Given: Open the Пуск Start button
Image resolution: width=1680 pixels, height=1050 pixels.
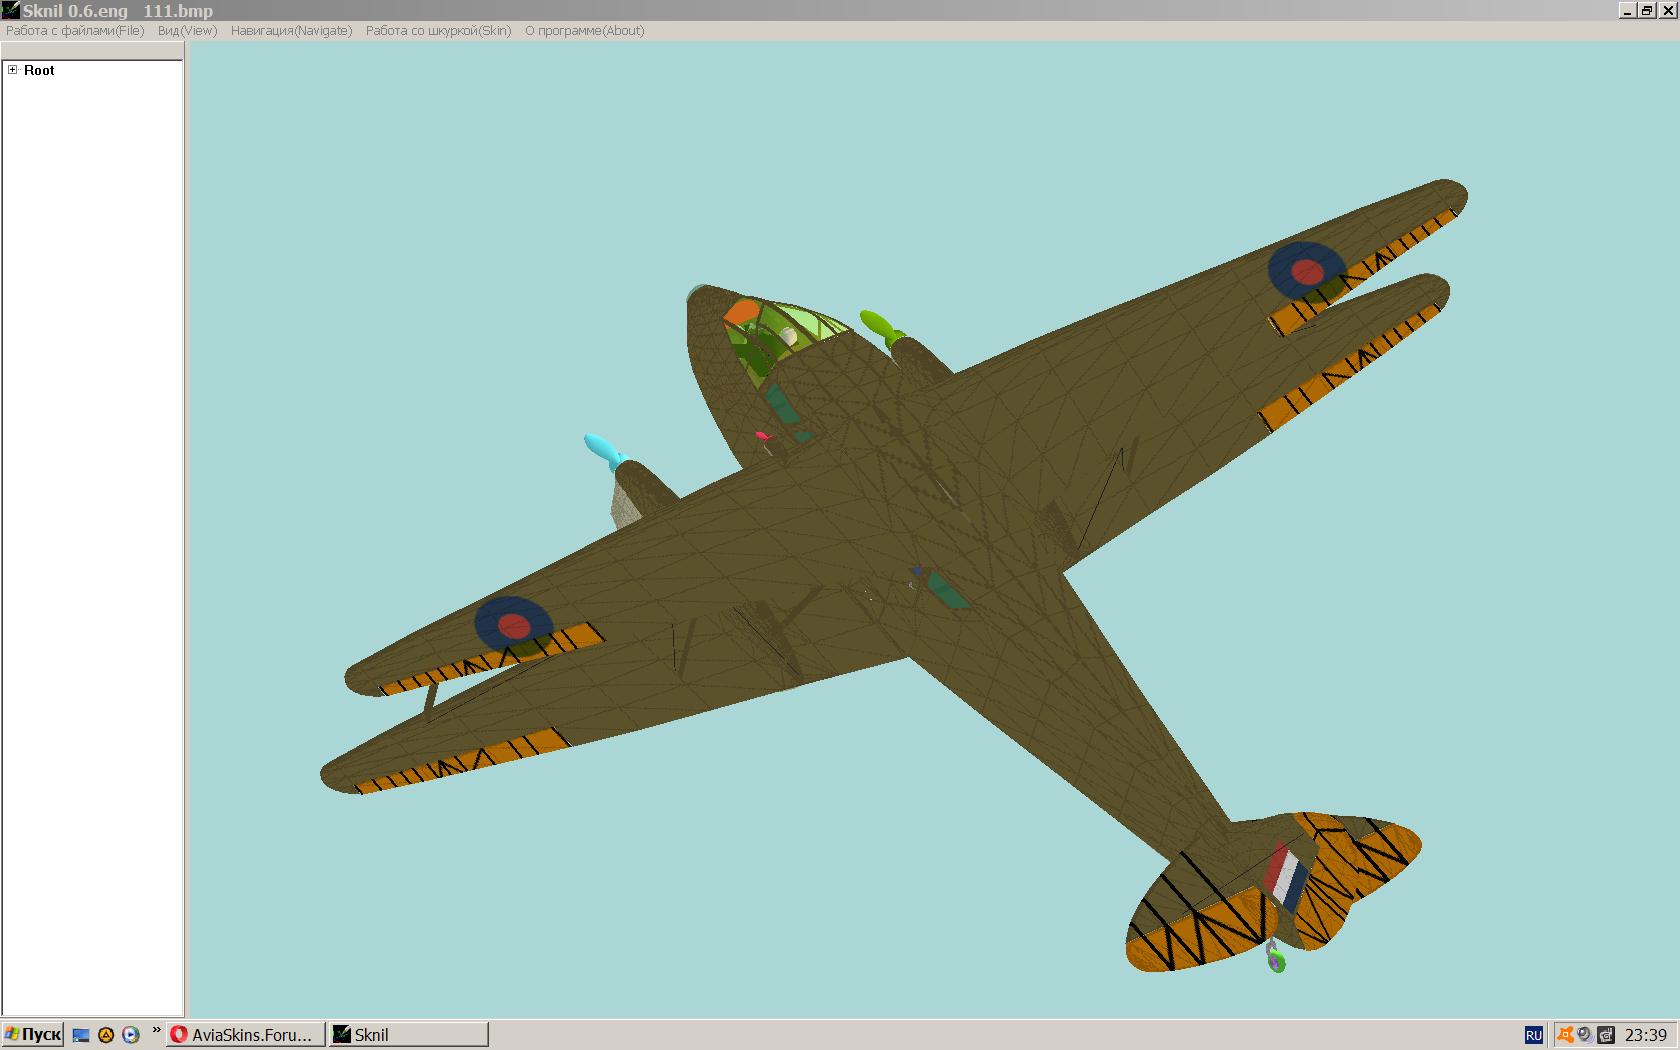Looking at the screenshot, I should click(33, 1035).
